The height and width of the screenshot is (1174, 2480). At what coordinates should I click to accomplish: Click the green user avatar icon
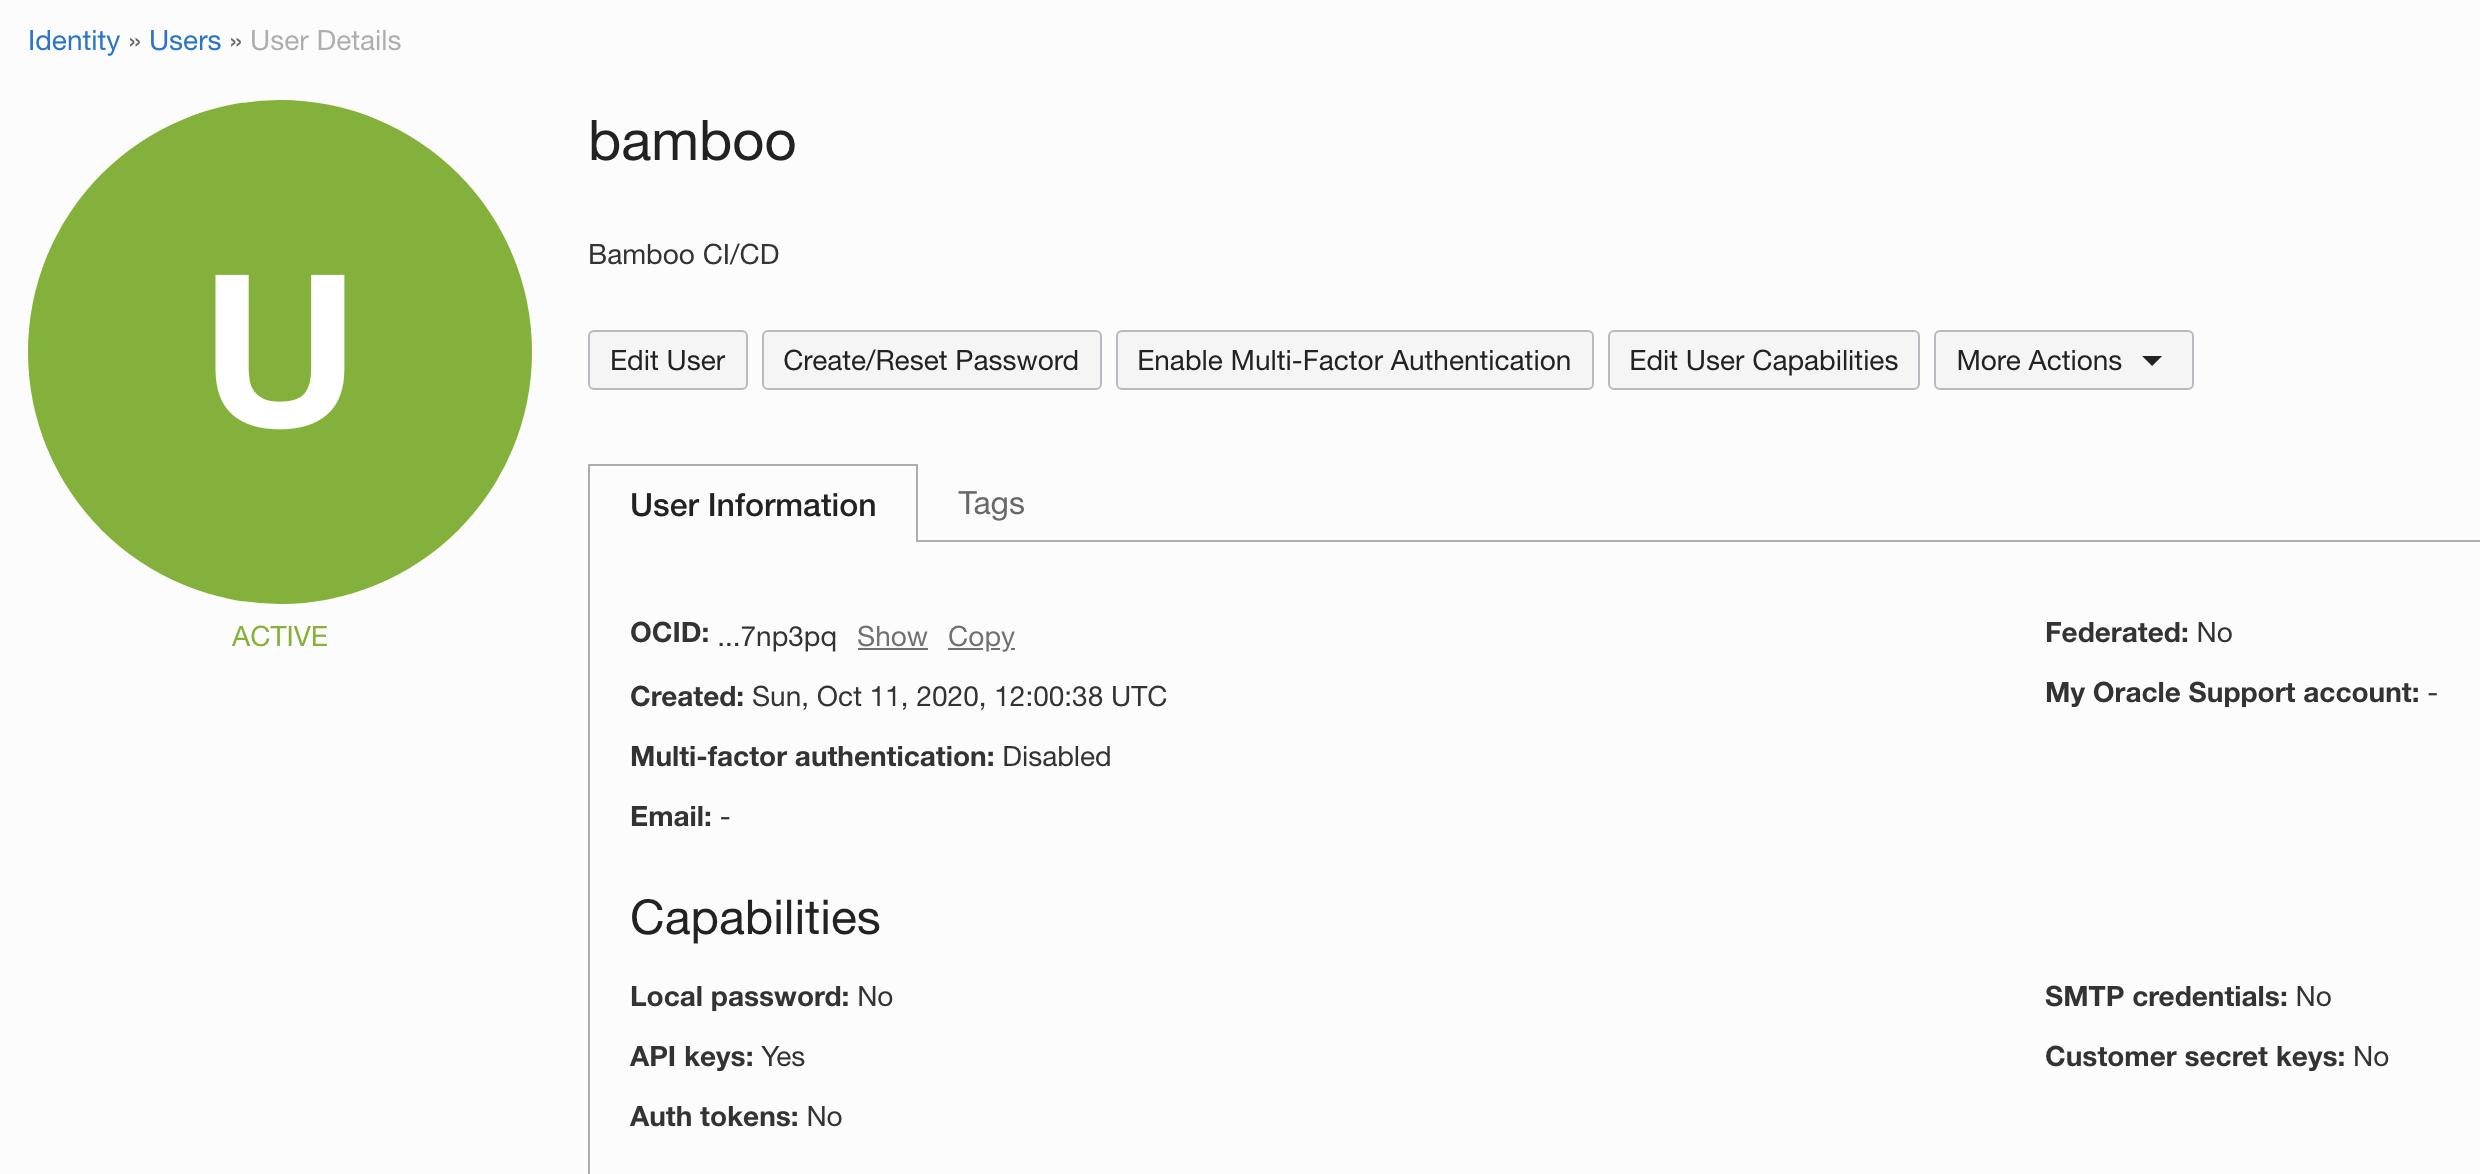[x=280, y=351]
